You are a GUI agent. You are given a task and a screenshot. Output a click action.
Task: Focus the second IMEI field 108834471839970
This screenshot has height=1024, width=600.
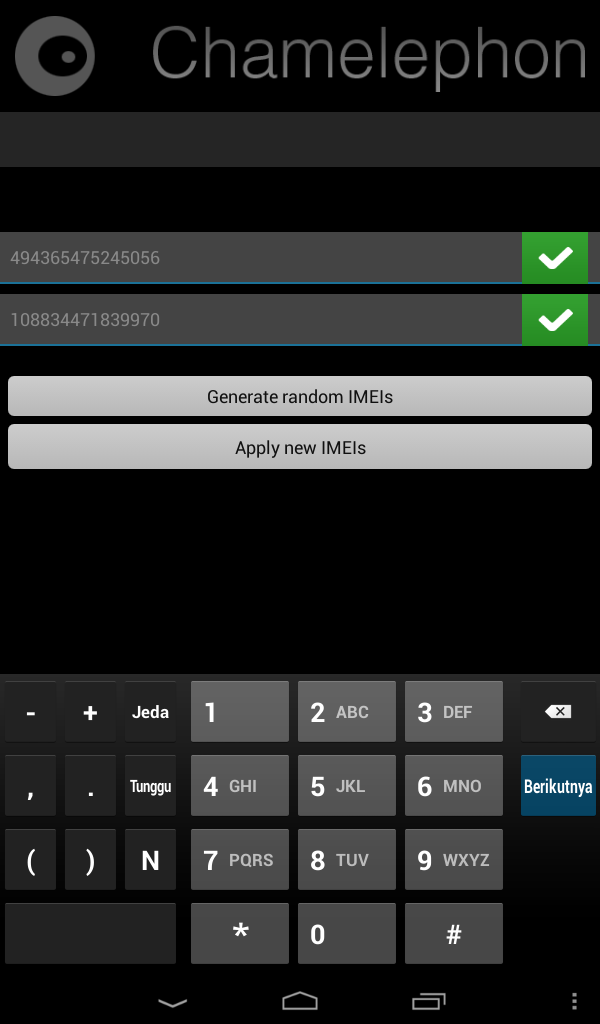[261, 319]
